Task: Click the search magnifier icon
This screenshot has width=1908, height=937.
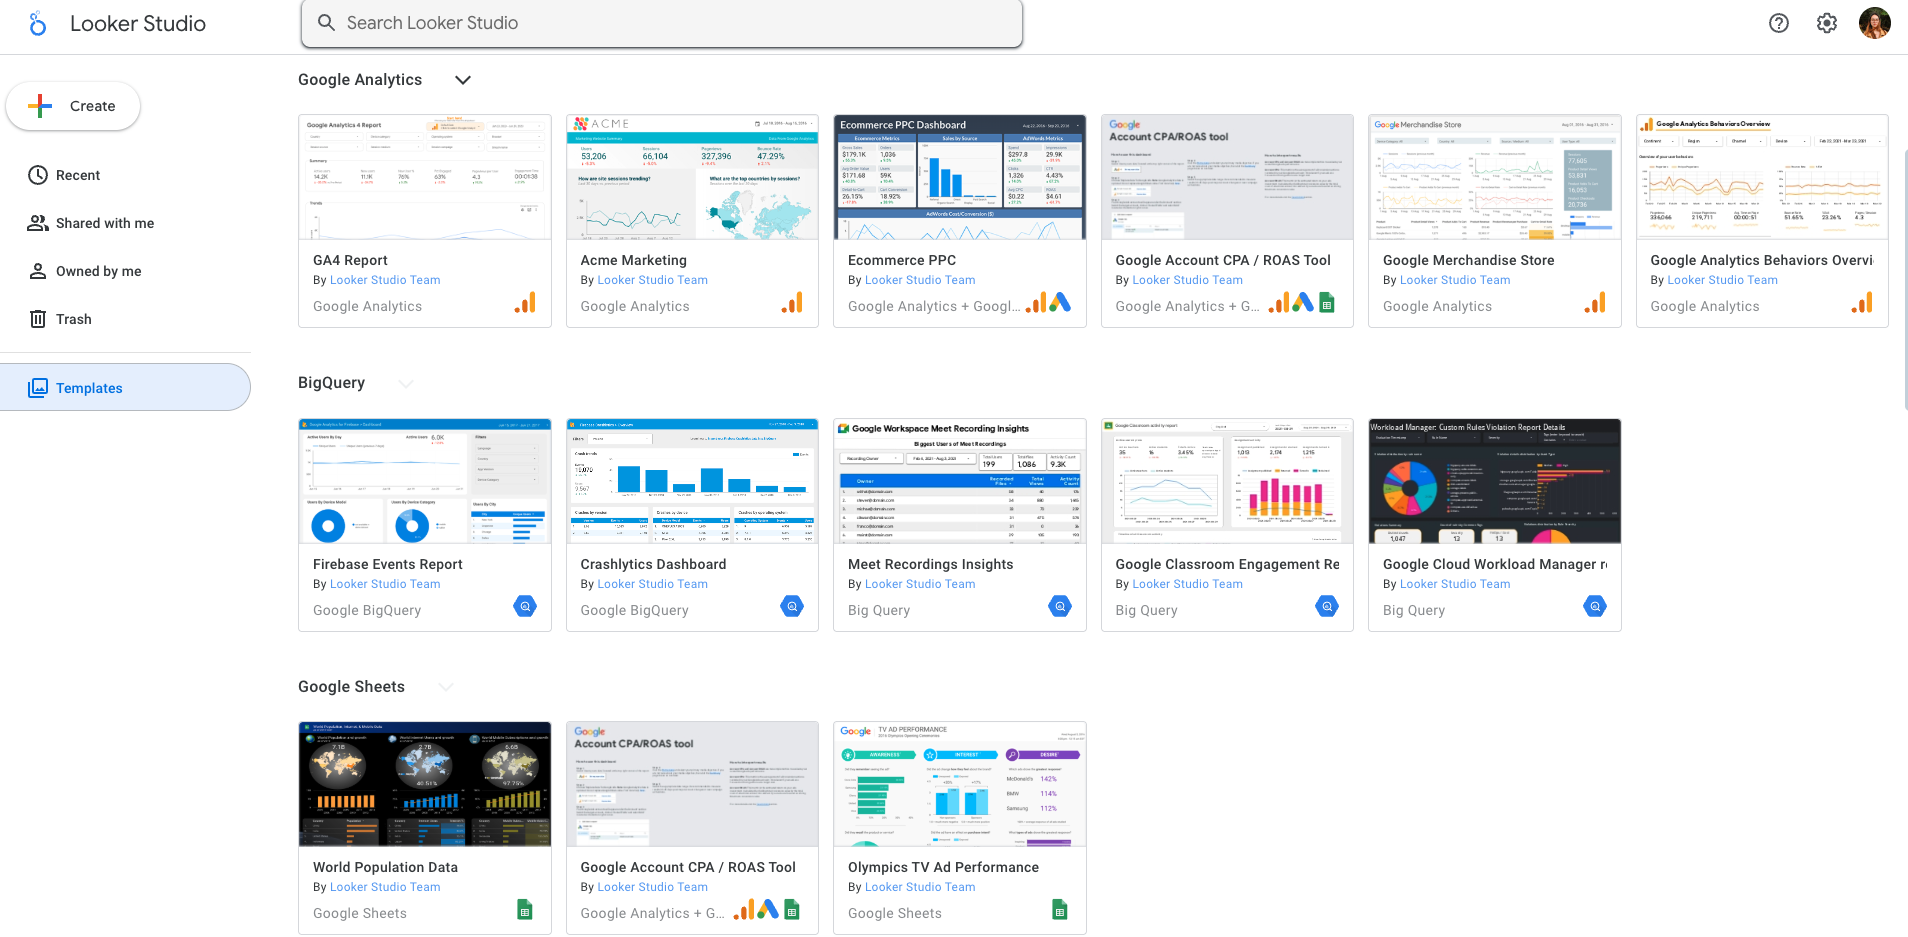Action: pos(326,23)
